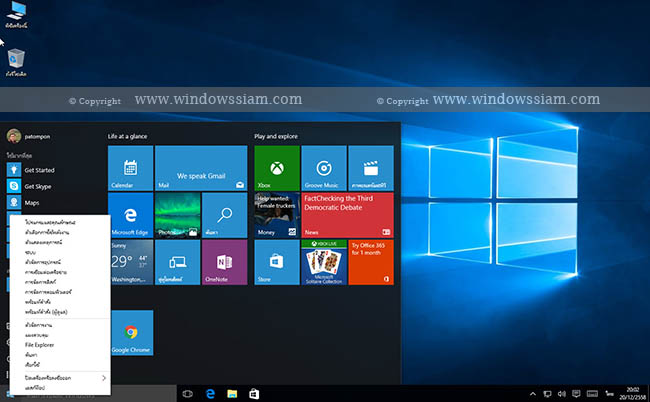Click the Play and explore group header
Viewport: 650px width, 402px height.
point(276,136)
